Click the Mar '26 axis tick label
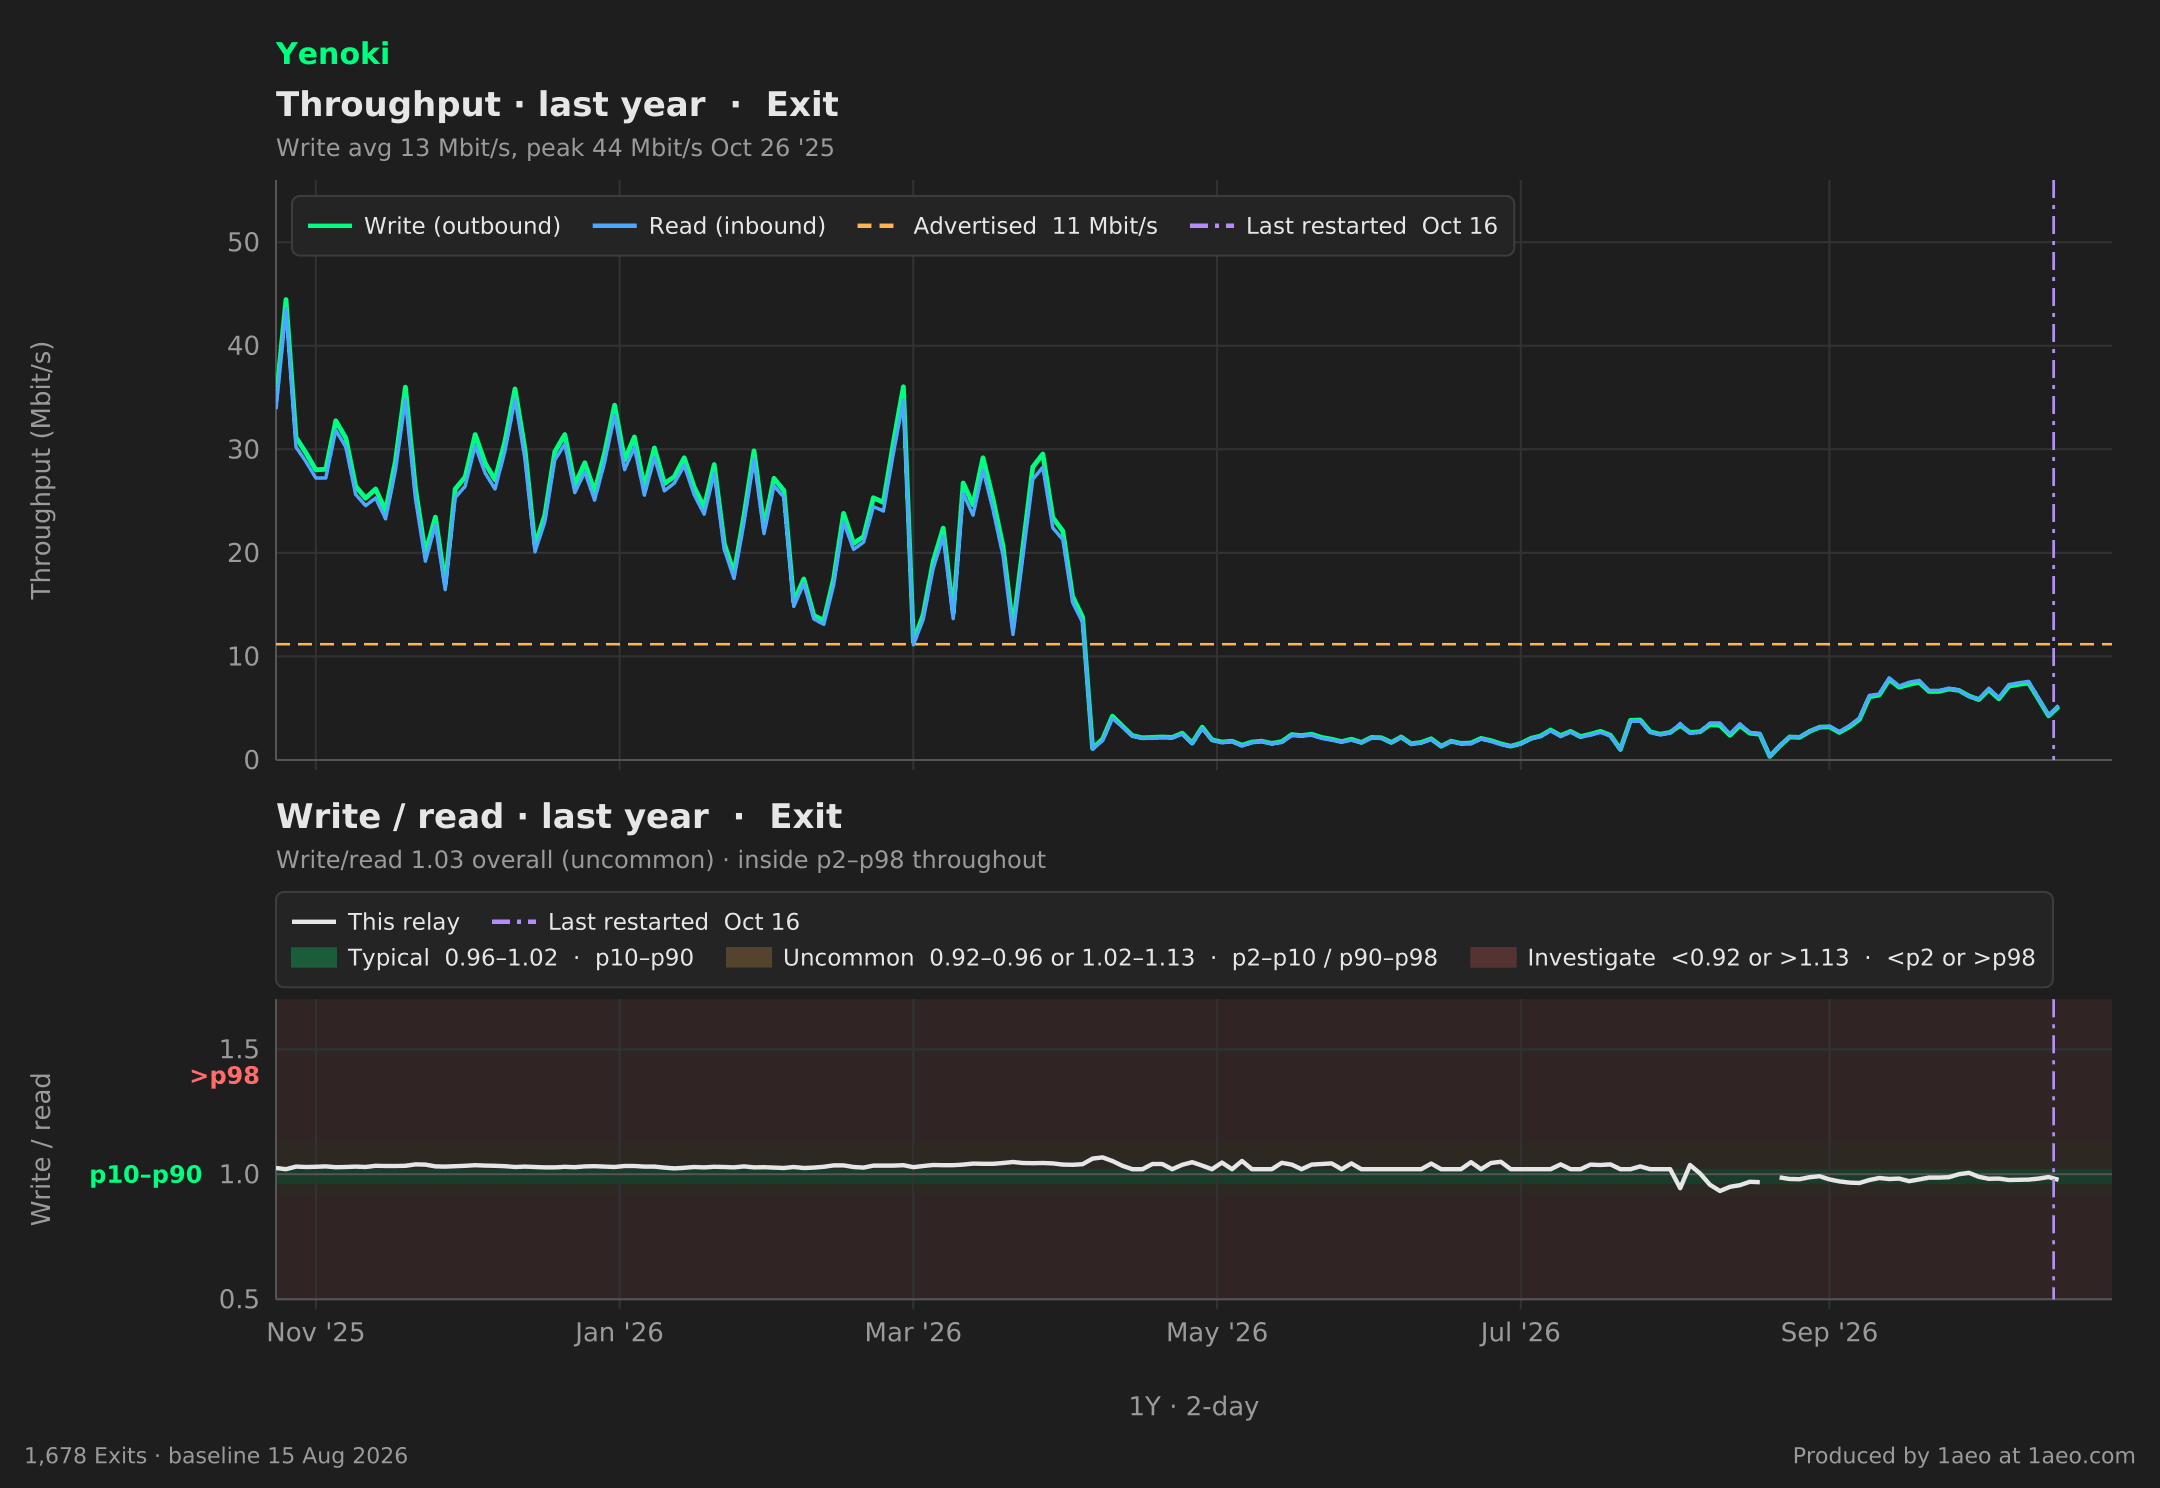 (x=913, y=1333)
